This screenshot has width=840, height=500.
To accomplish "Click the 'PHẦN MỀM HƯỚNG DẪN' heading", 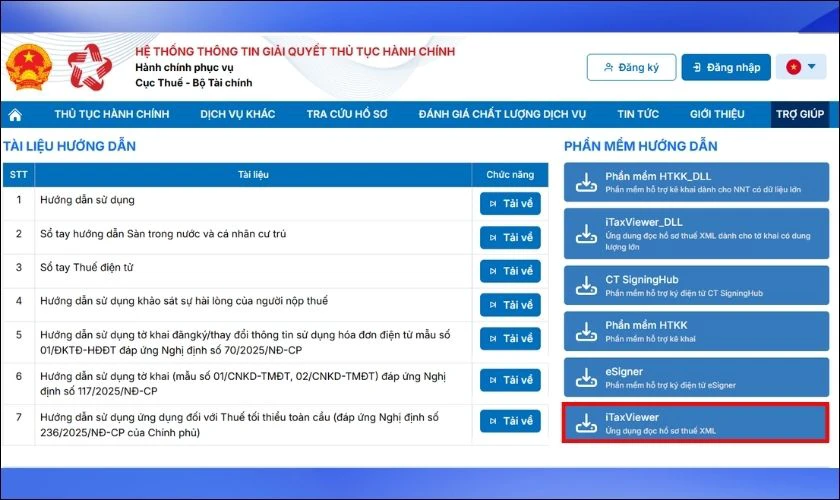I will (x=640, y=146).
